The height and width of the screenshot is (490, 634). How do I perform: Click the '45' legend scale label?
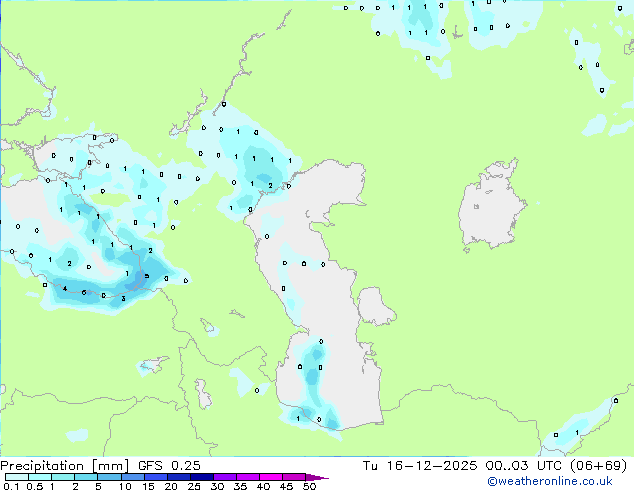pyautogui.click(x=286, y=486)
